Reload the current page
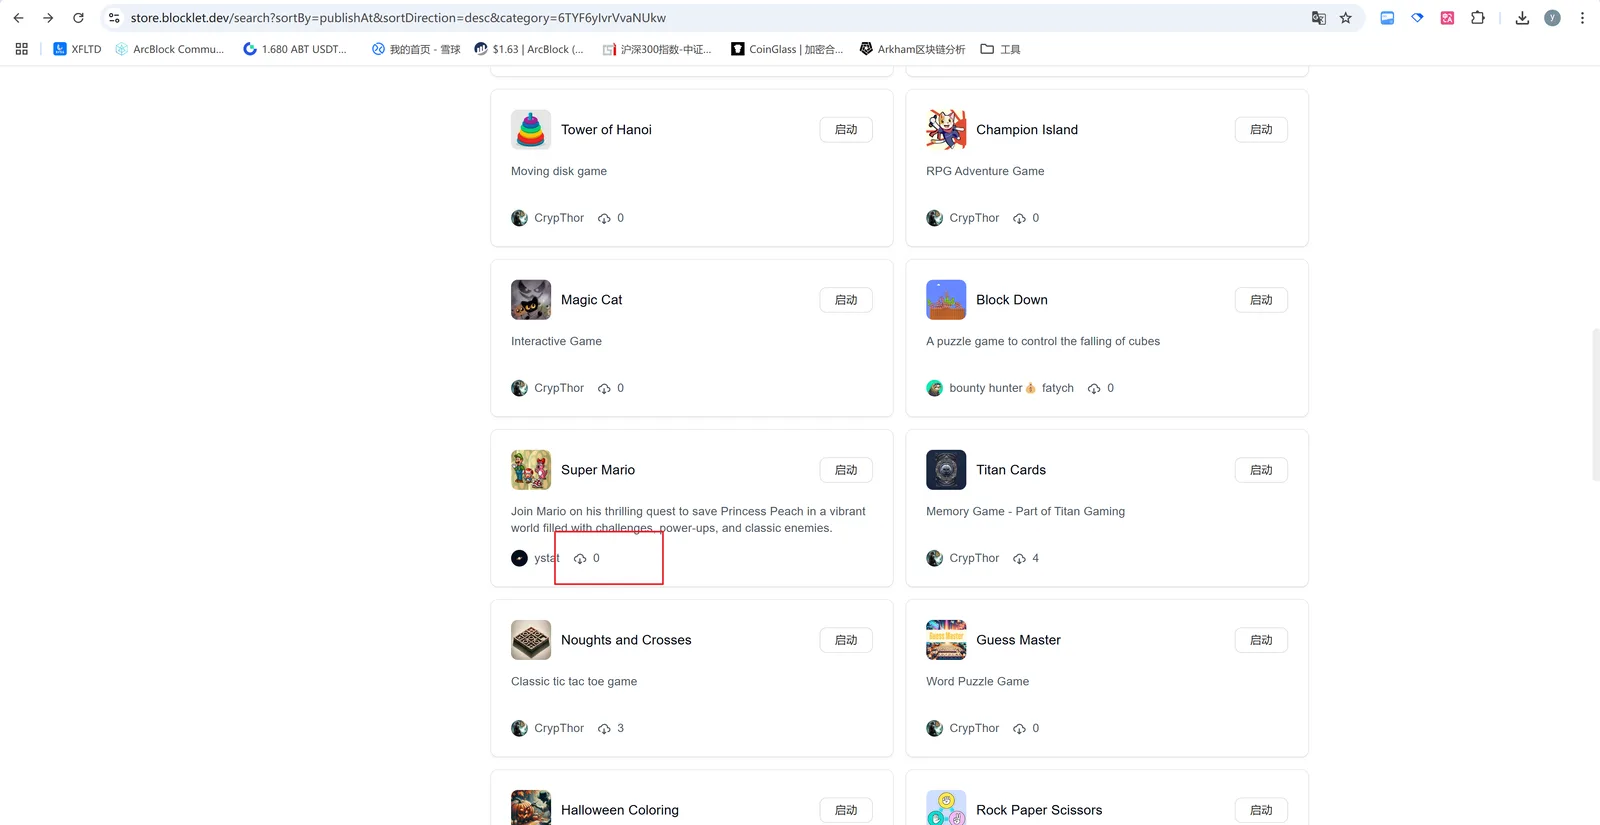 click(78, 18)
